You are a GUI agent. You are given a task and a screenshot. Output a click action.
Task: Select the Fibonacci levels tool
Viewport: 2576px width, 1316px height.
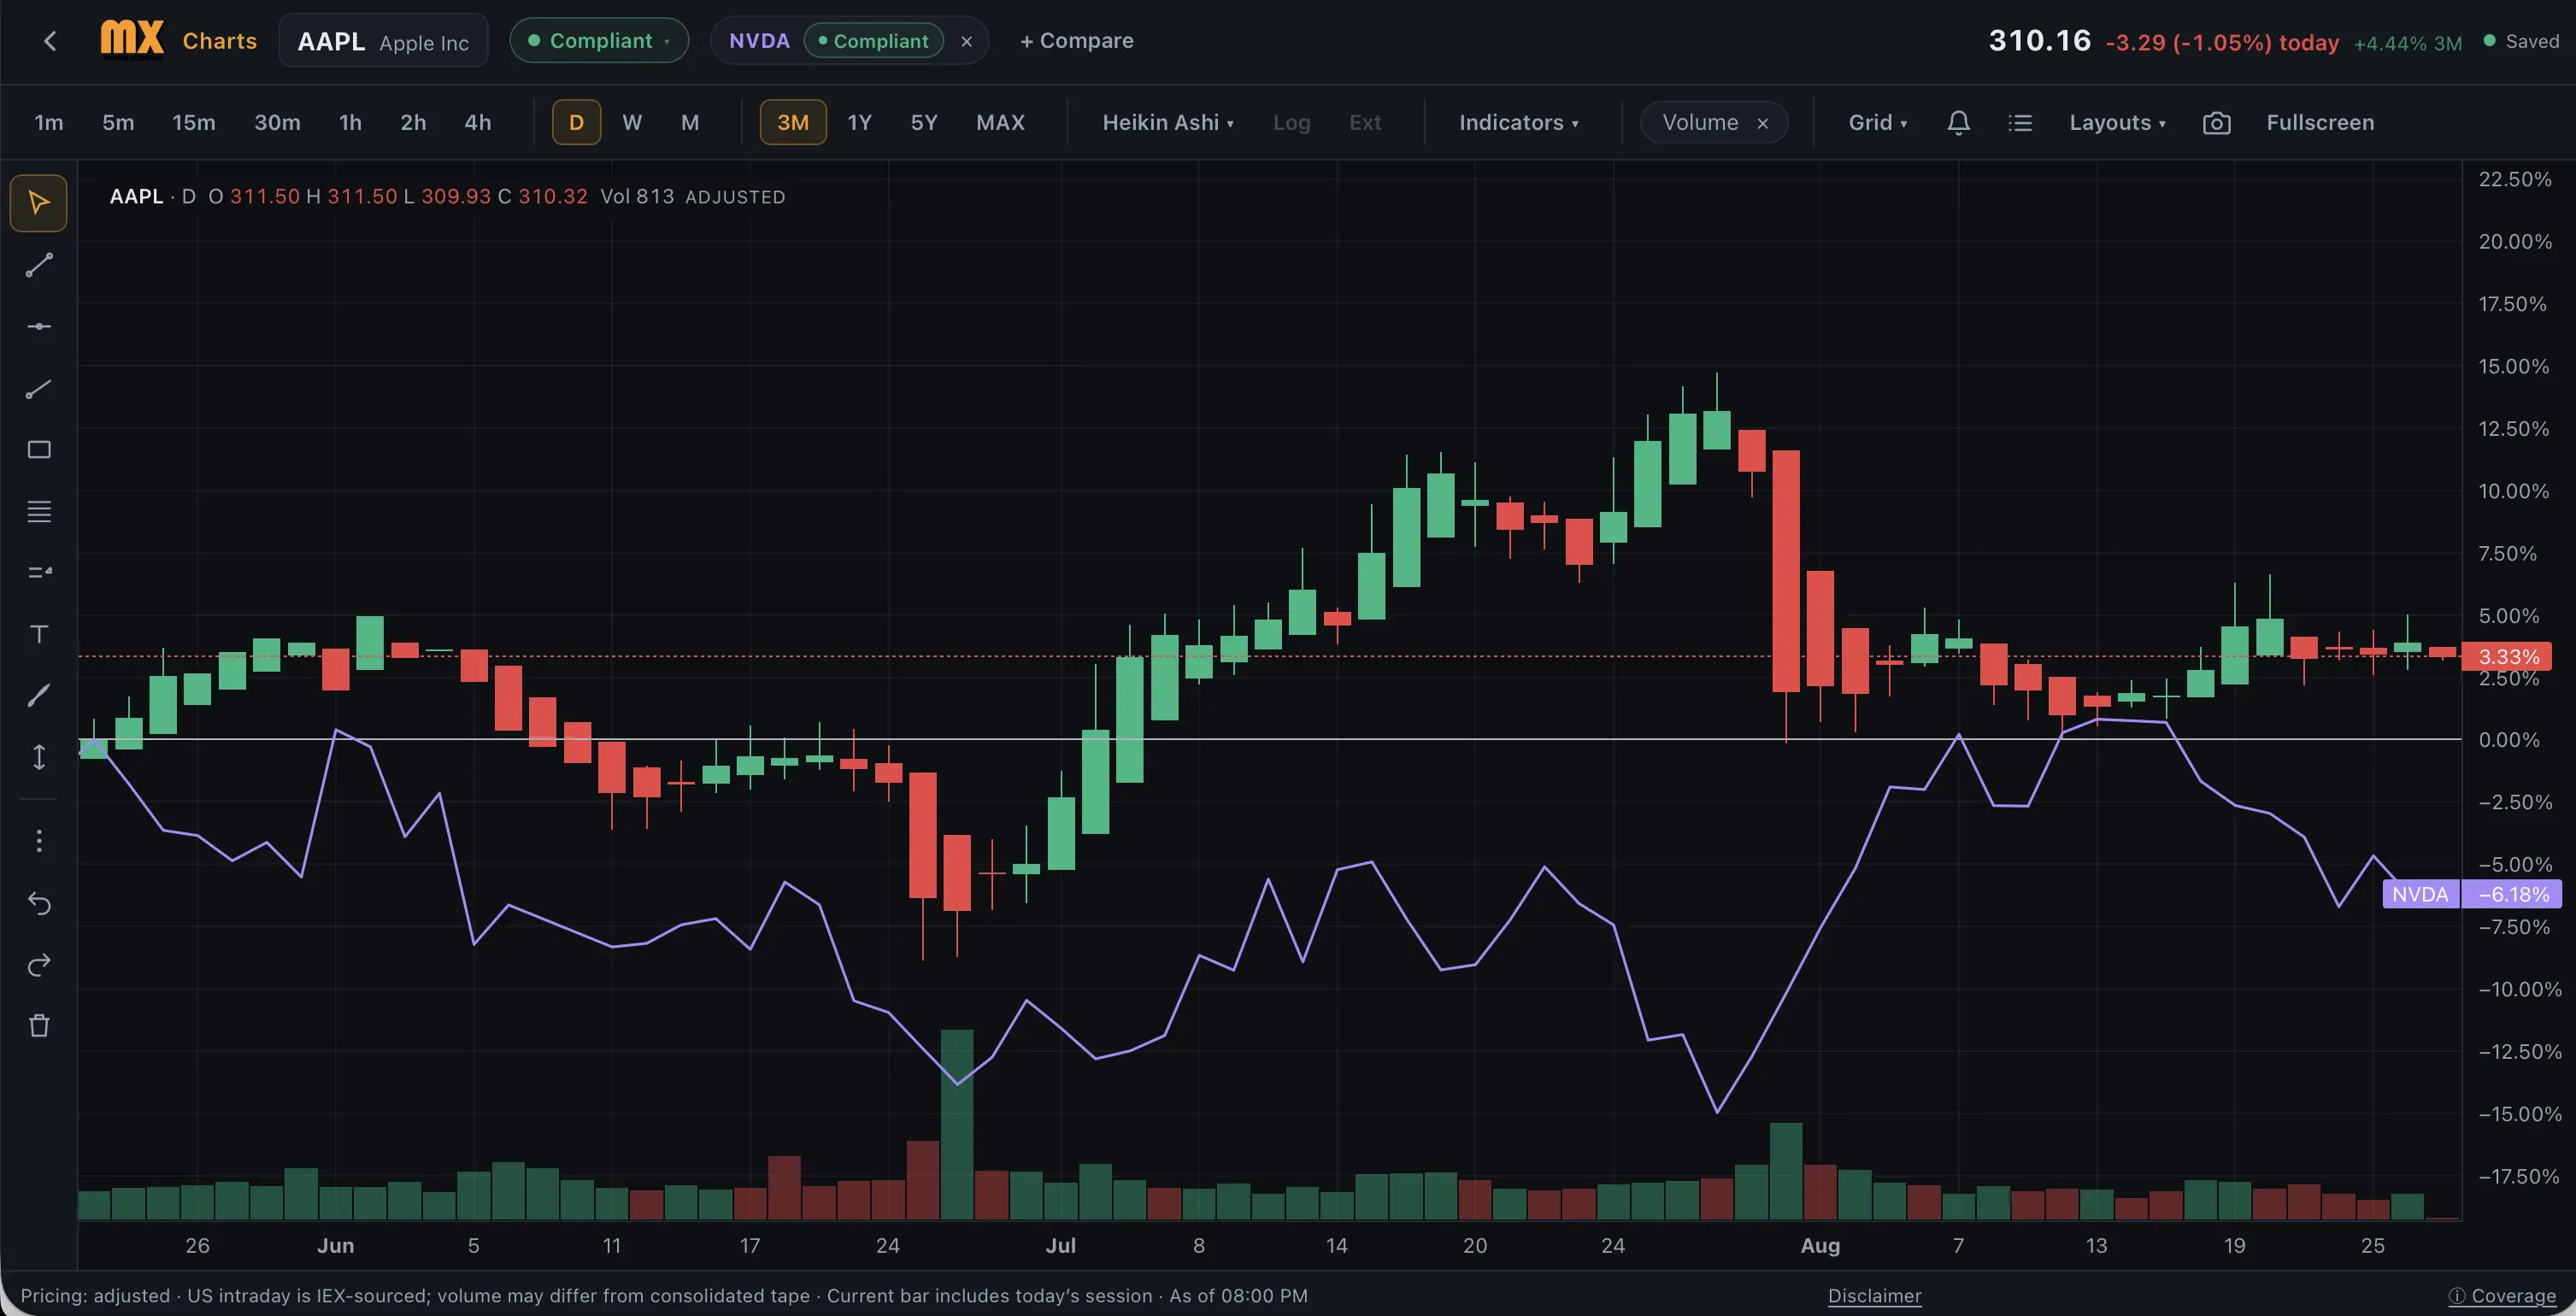[x=39, y=512]
